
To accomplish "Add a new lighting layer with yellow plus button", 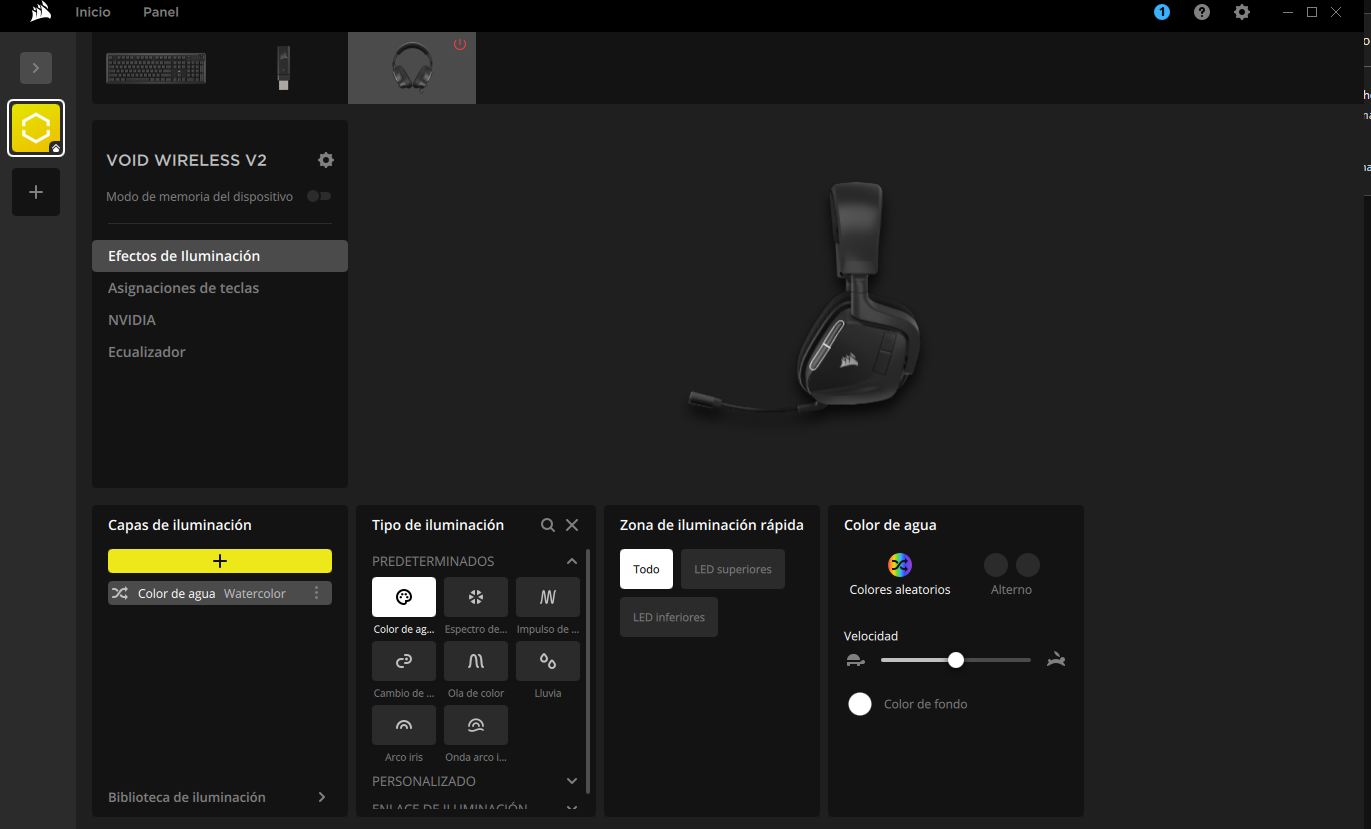I will click(220, 561).
